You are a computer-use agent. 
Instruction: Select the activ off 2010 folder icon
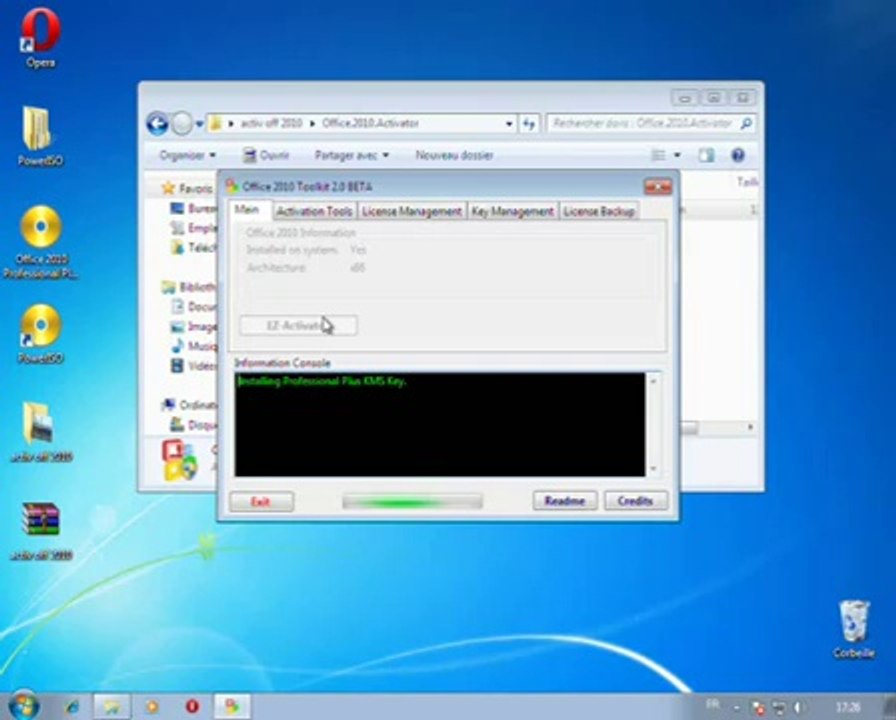pyautogui.click(x=40, y=432)
